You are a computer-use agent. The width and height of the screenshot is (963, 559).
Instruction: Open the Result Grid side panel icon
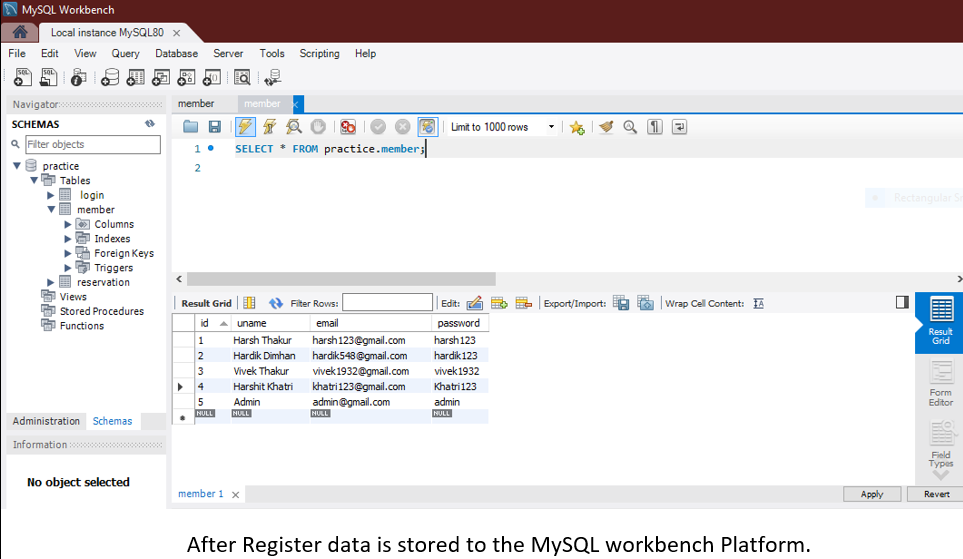click(940, 321)
